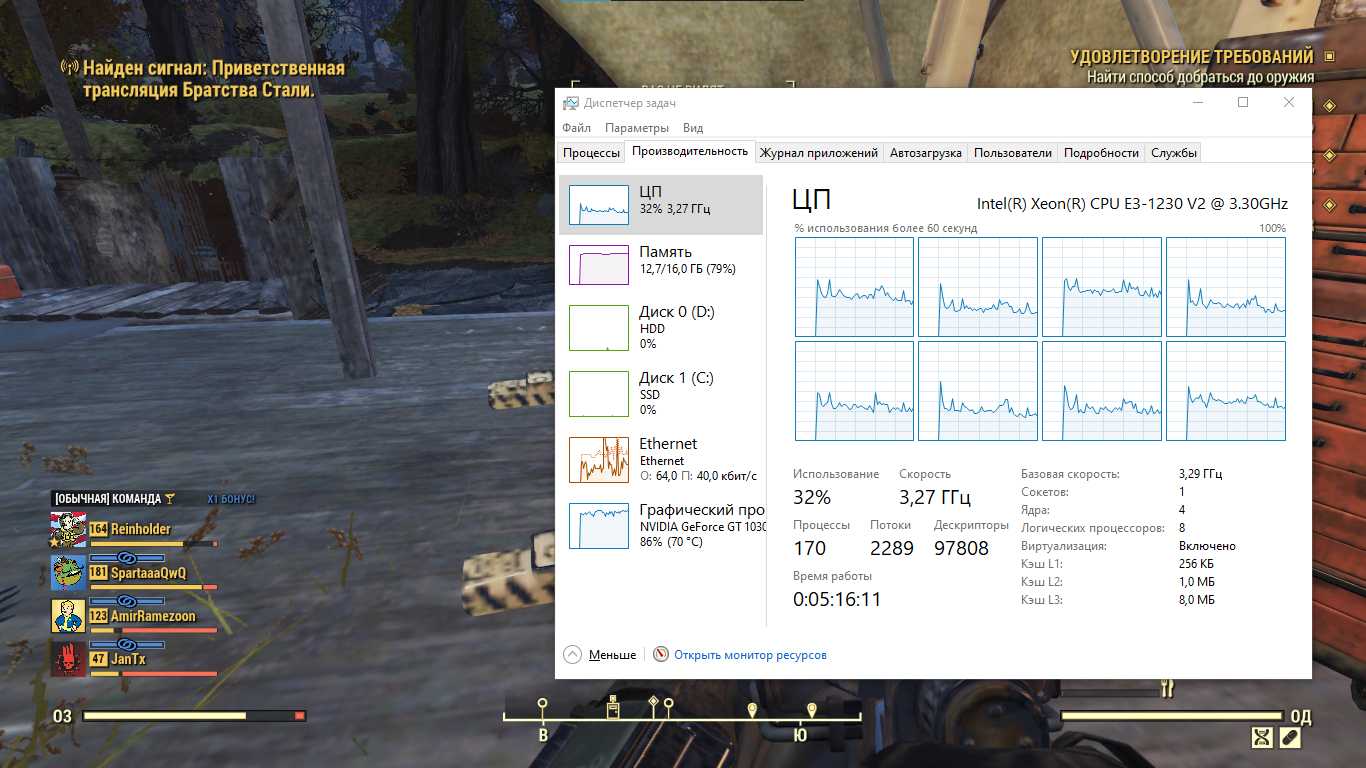Screen dimensions: 1366x768
Task: Click the cocktail glass icon beside КОМАНДА
Action: click(170, 498)
